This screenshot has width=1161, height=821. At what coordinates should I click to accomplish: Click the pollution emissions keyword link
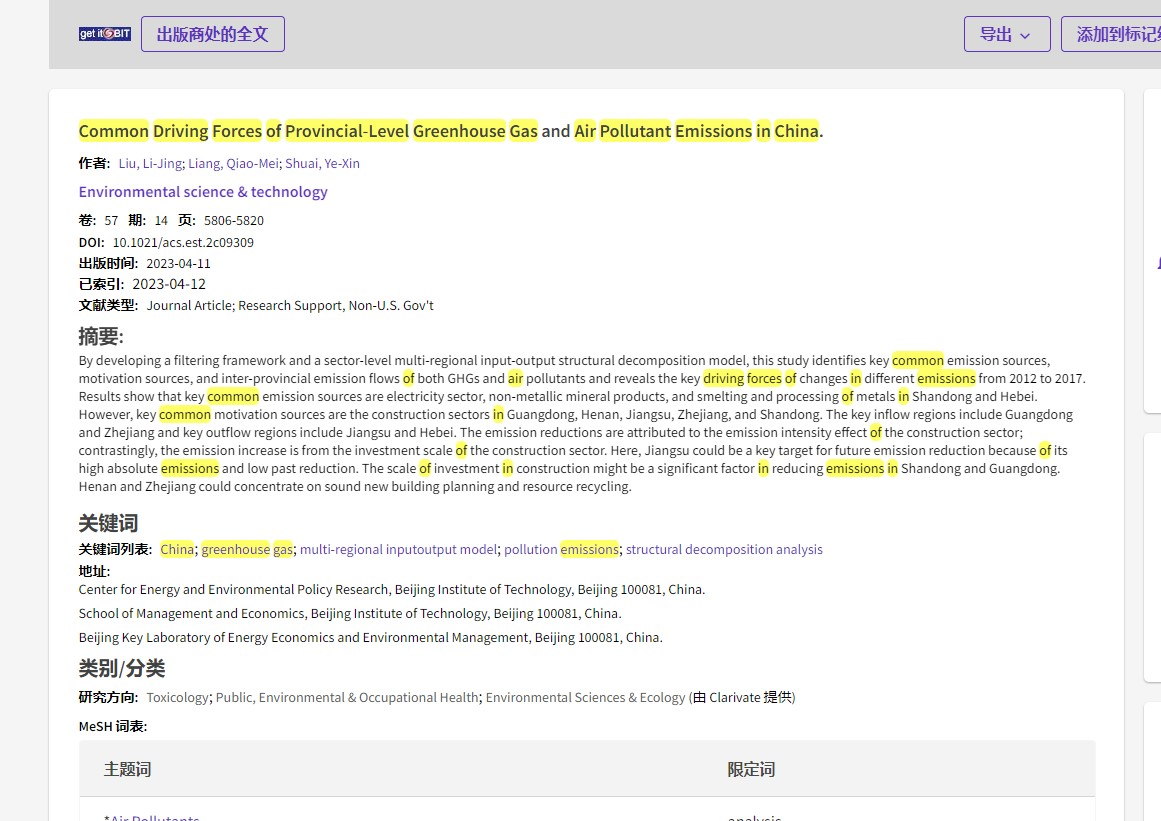tap(561, 549)
